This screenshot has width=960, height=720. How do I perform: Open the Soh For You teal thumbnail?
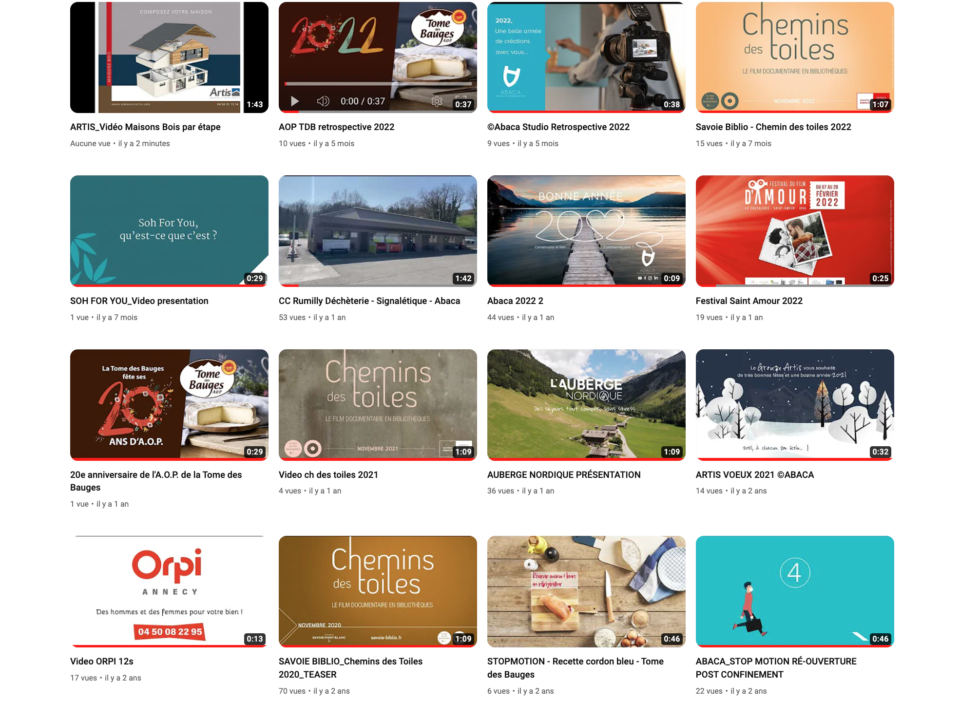click(x=169, y=231)
